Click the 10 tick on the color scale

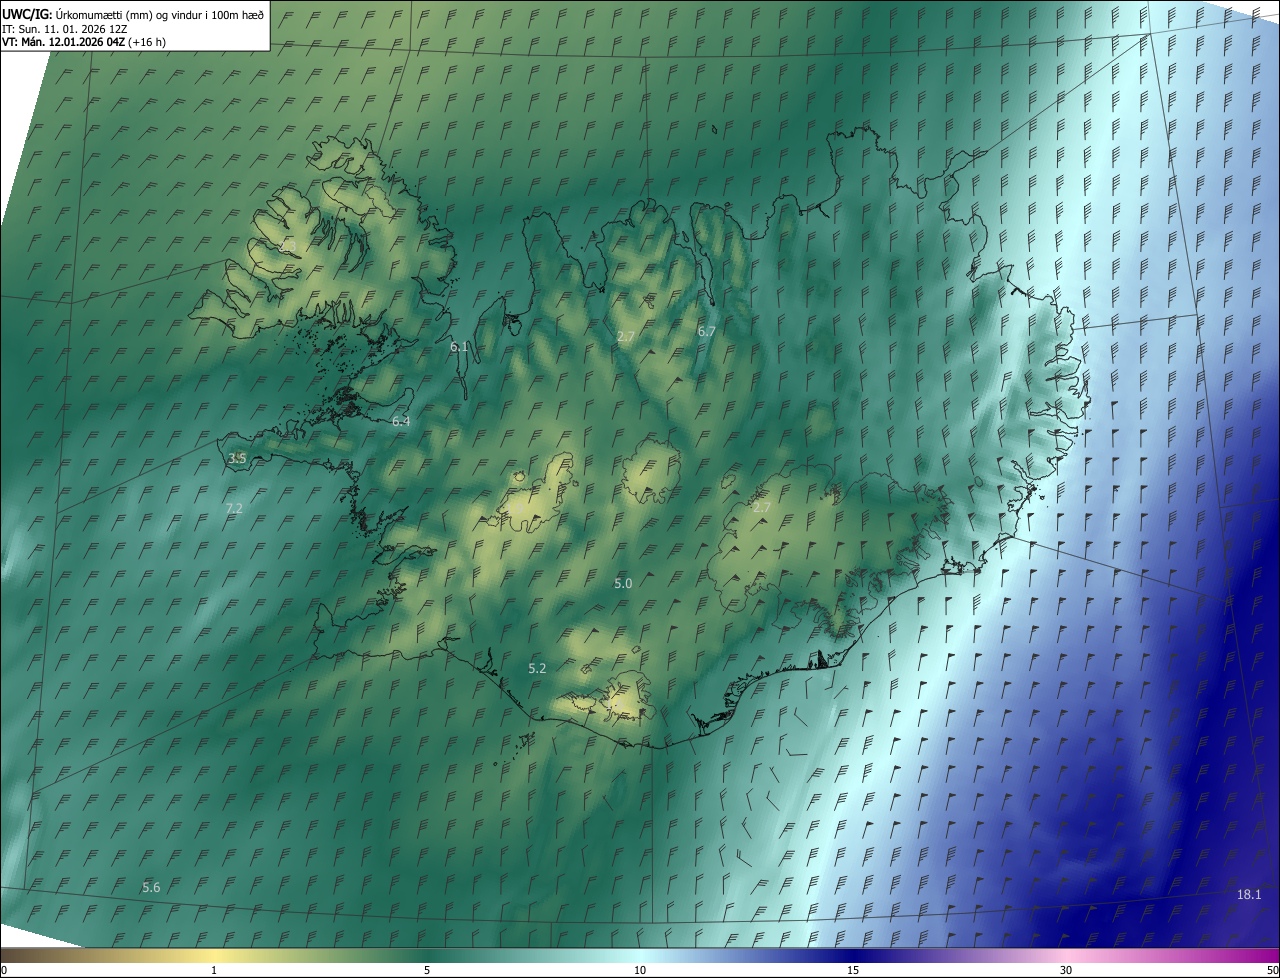coord(640,971)
